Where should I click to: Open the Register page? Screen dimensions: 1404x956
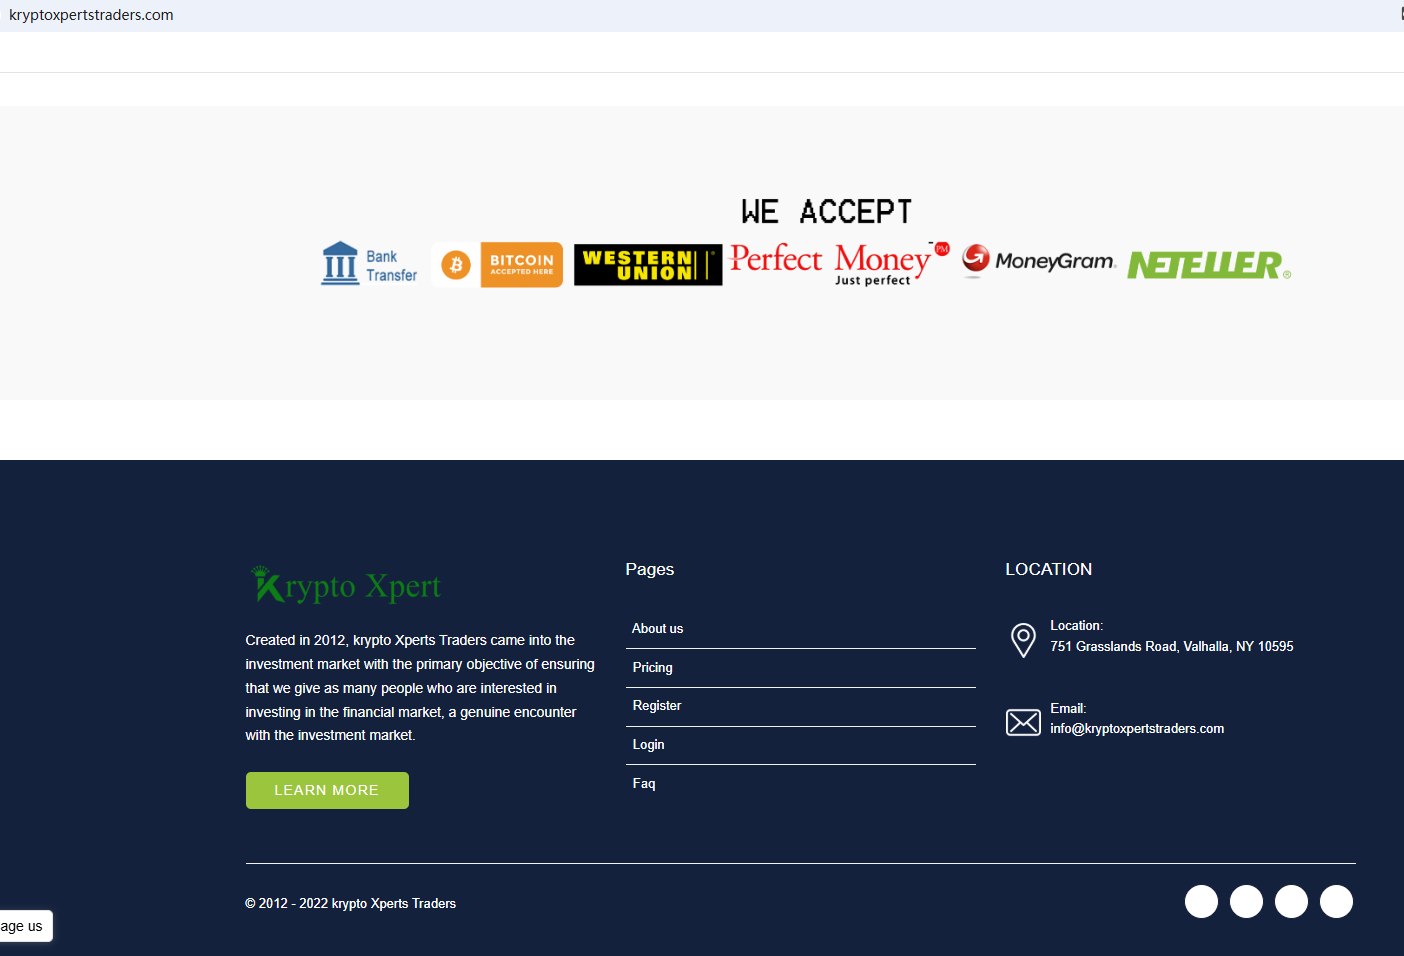point(657,705)
